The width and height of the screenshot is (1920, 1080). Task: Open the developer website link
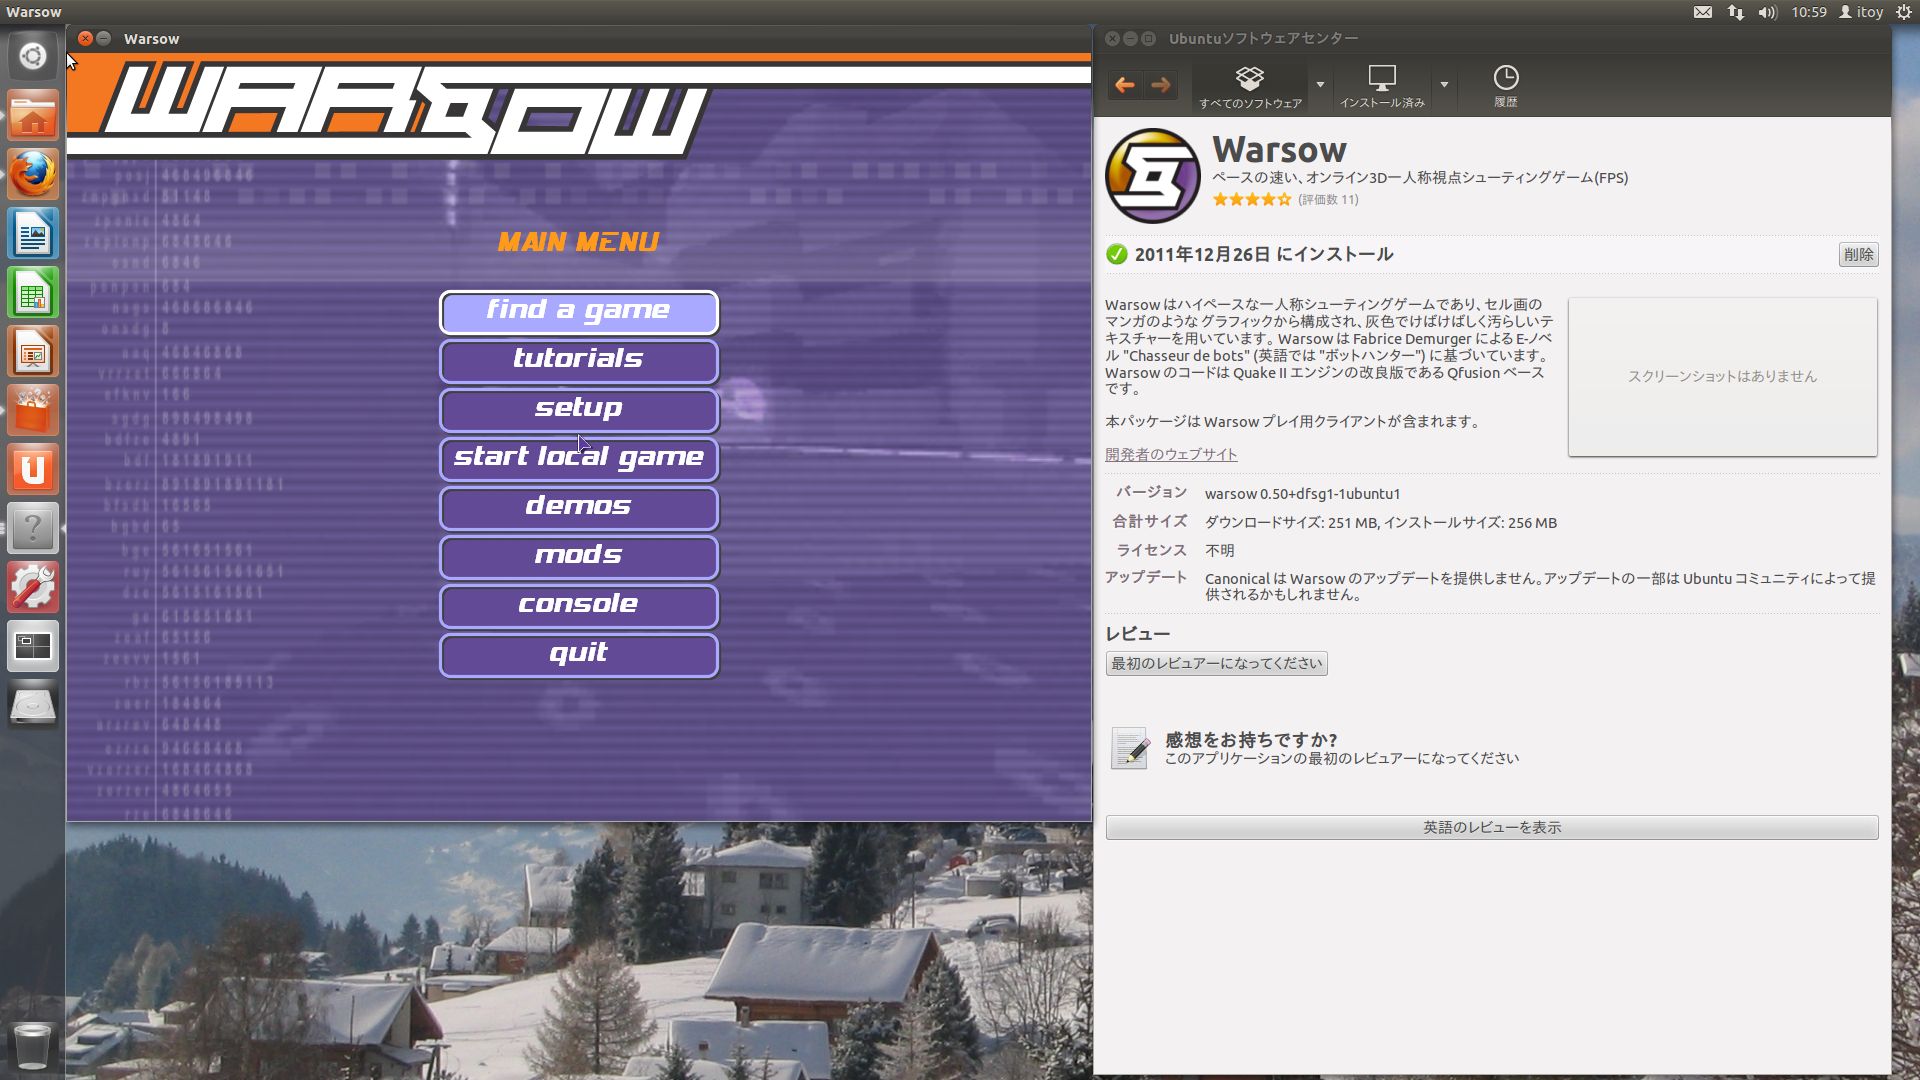click(x=1171, y=454)
